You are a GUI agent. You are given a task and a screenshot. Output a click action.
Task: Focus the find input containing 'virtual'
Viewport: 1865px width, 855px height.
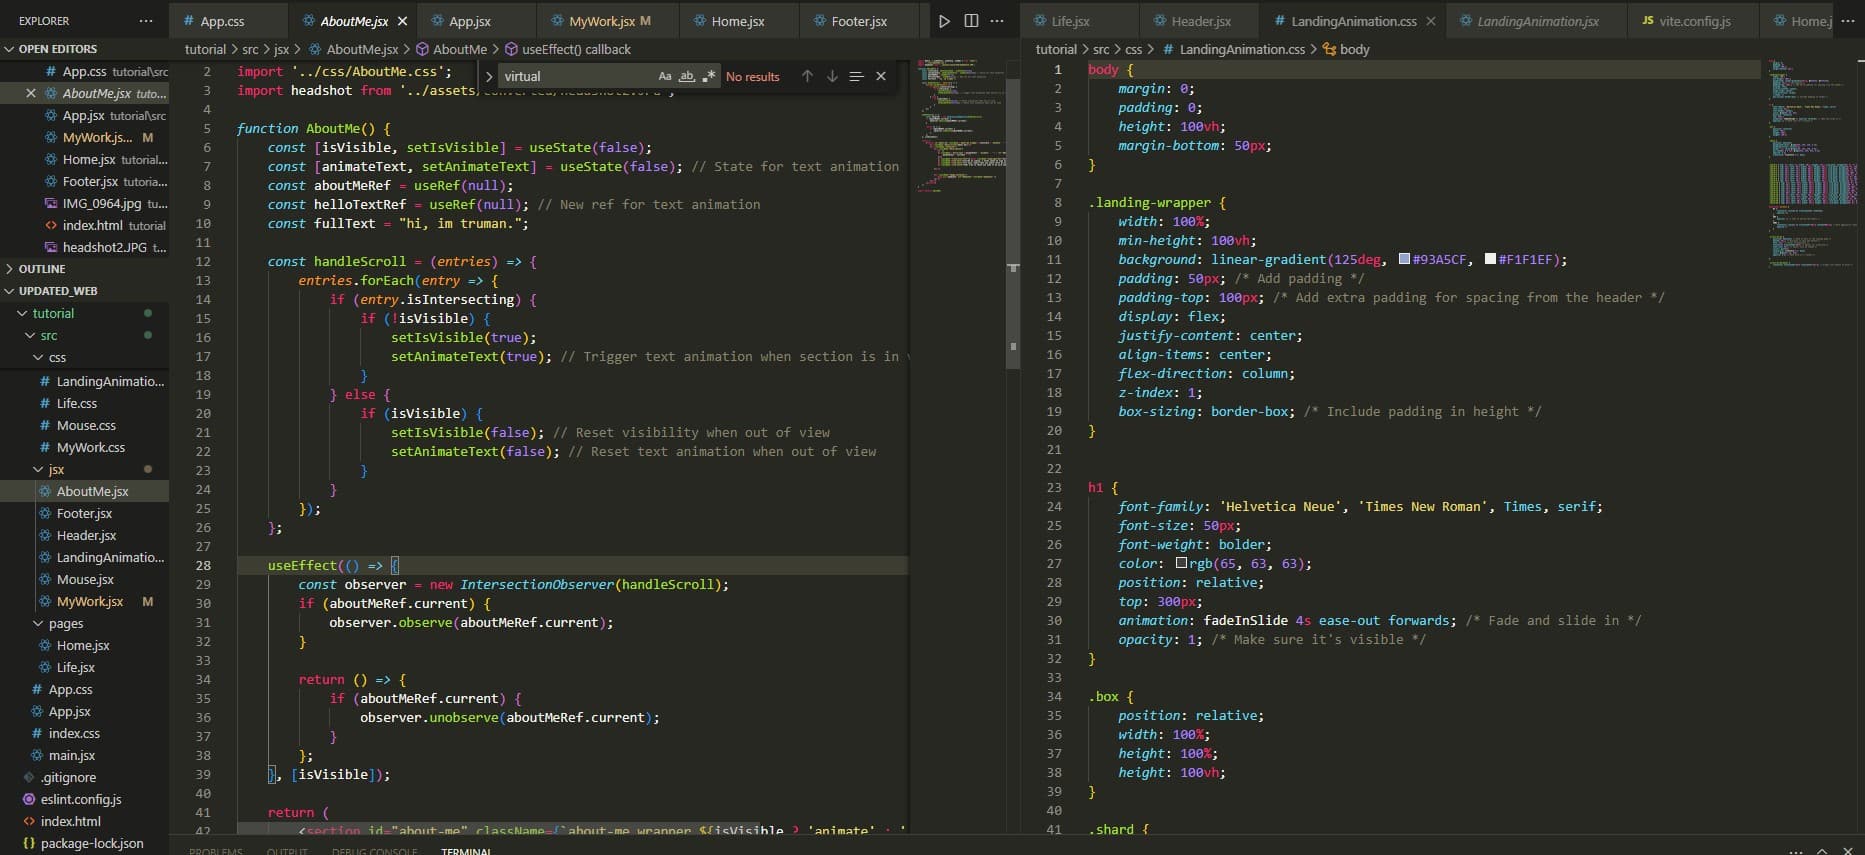coord(577,76)
